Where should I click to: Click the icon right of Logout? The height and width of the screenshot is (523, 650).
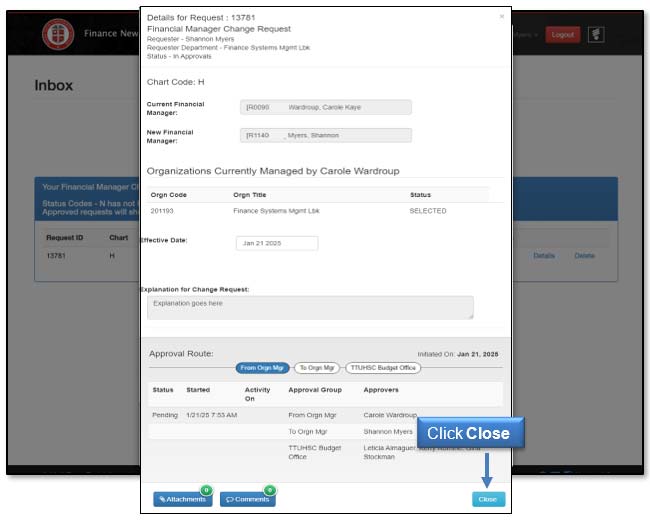point(596,34)
